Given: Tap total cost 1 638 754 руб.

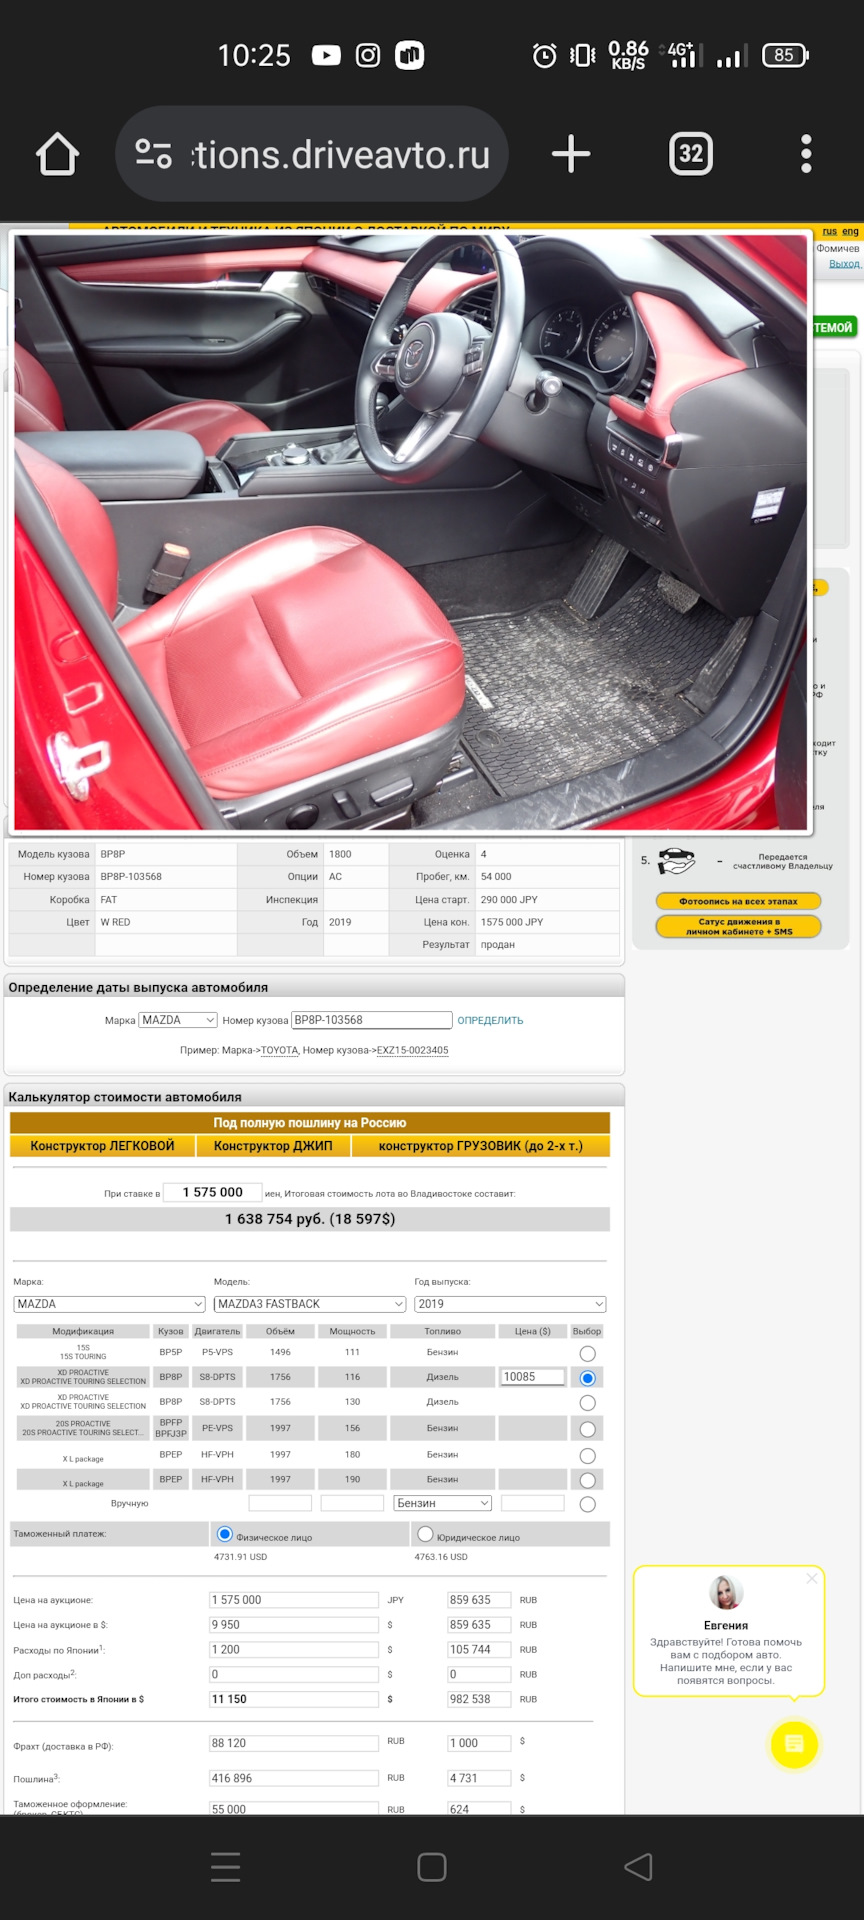Looking at the screenshot, I should tap(310, 1219).
